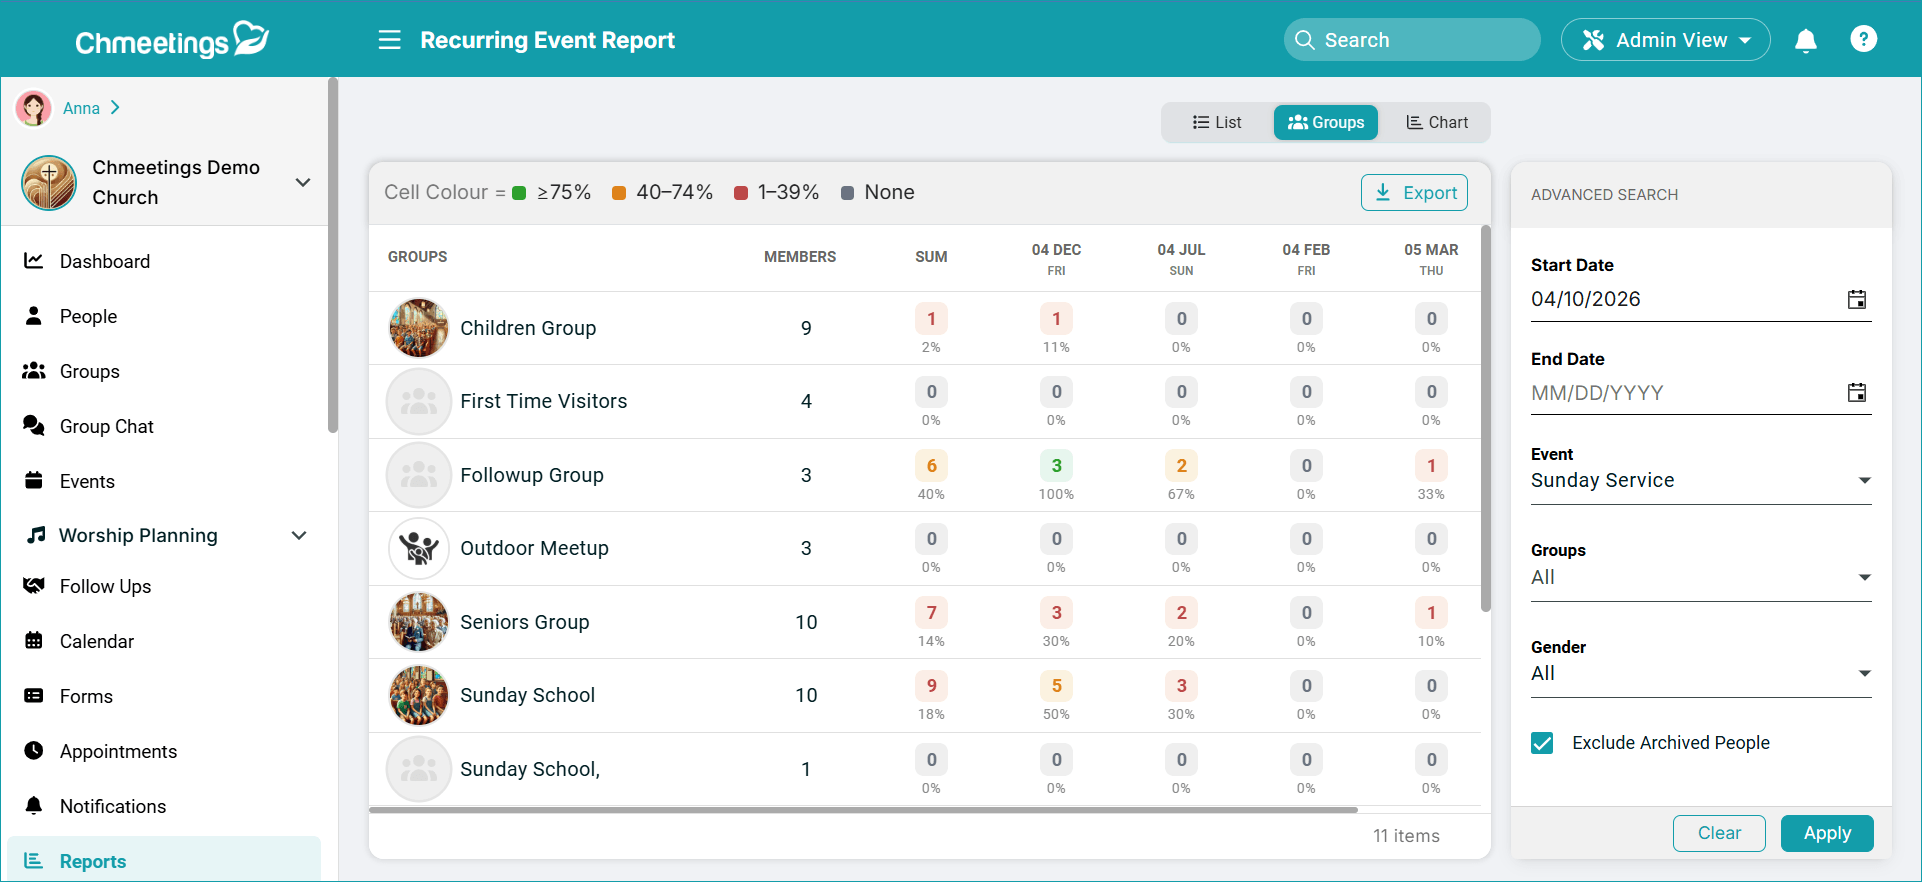Switch to the List view tab
This screenshot has height=882, width=1922.
(x=1217, y=122)
